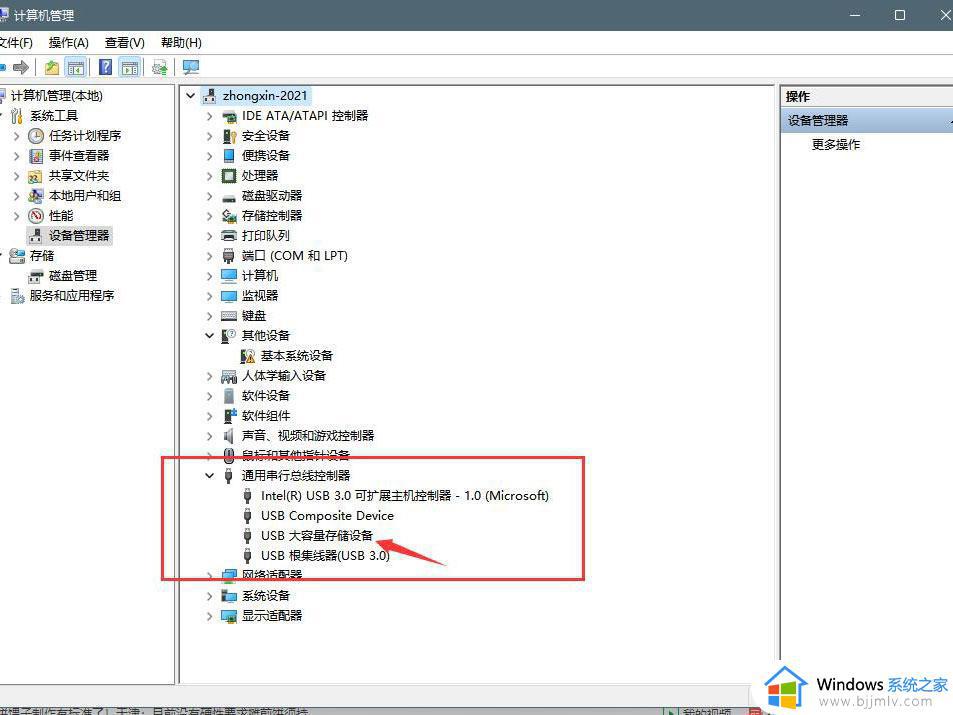953x715 pixels.
Task: Collapse the 通用串行总线控制器 category
Action: [x=209, y=475]
